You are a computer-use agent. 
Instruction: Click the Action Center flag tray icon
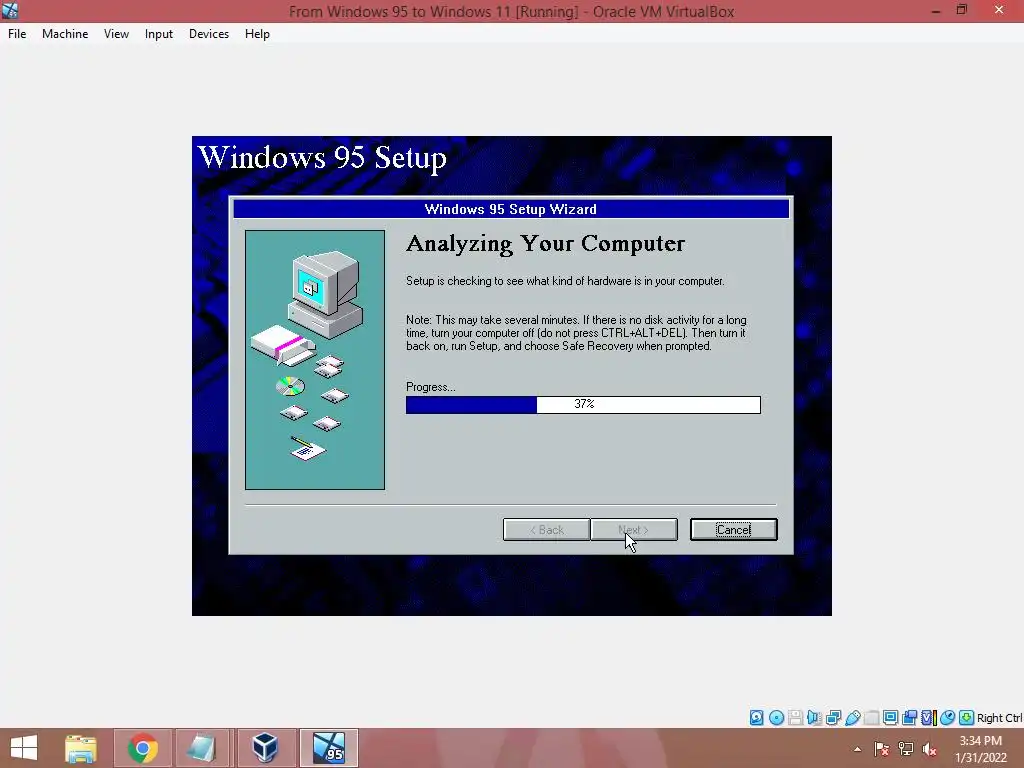pos(881,749)
